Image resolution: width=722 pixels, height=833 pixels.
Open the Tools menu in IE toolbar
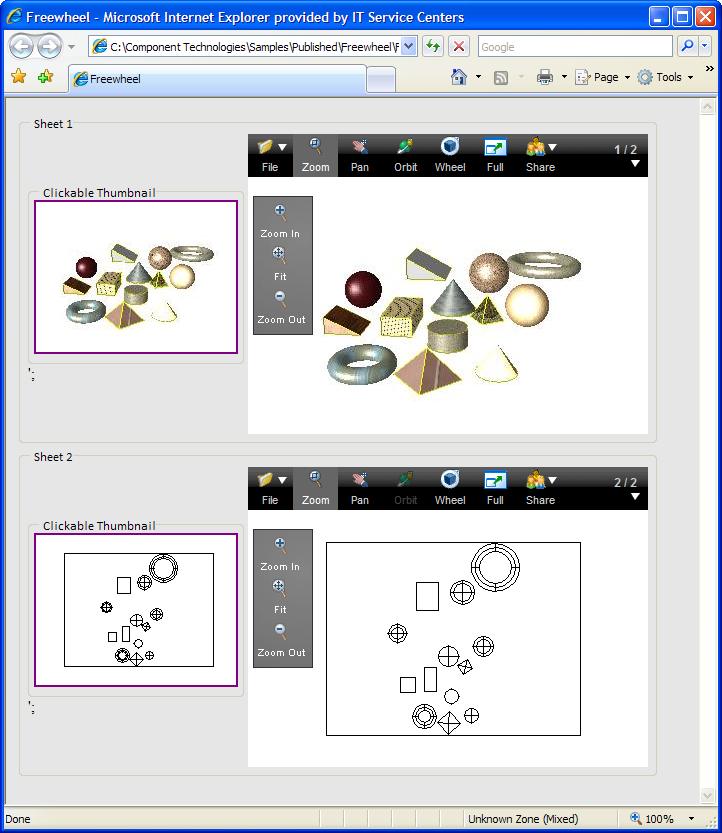(665, 77)
